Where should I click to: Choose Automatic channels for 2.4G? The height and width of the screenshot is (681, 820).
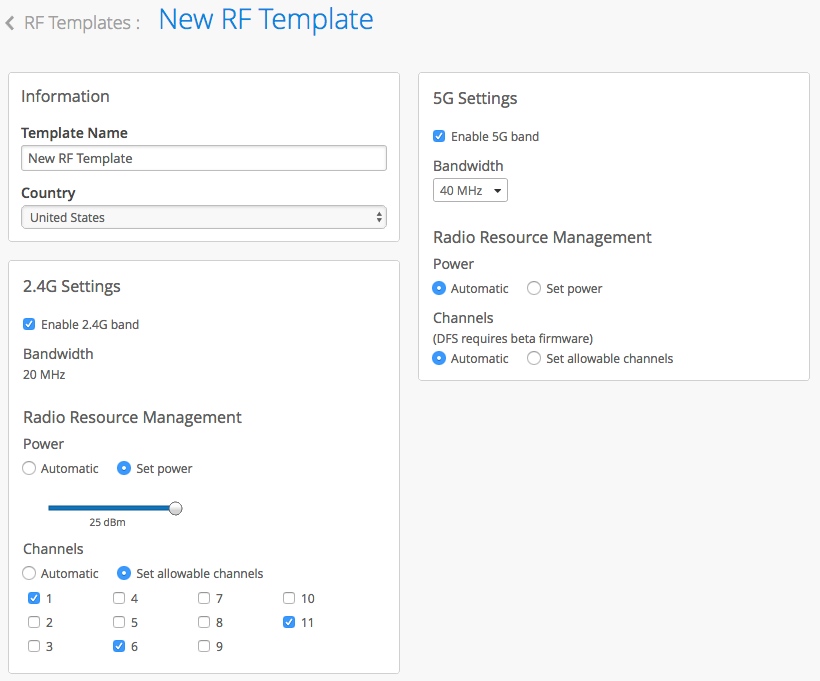(29, 573)
